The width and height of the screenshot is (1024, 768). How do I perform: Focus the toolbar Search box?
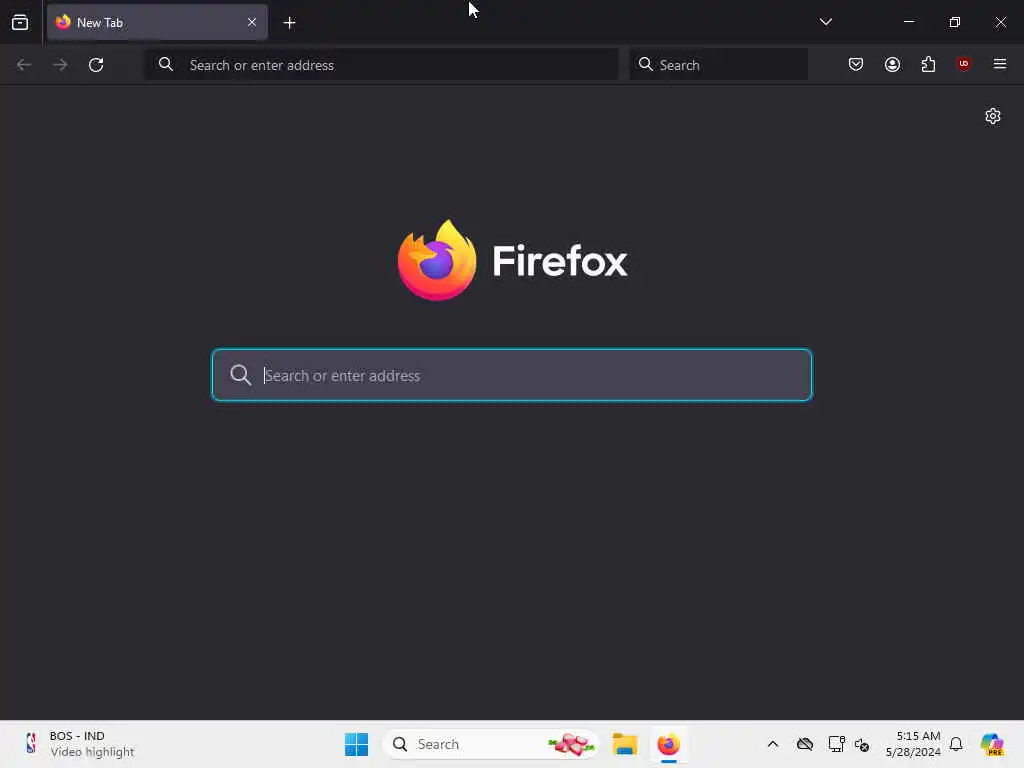(718, 65)
